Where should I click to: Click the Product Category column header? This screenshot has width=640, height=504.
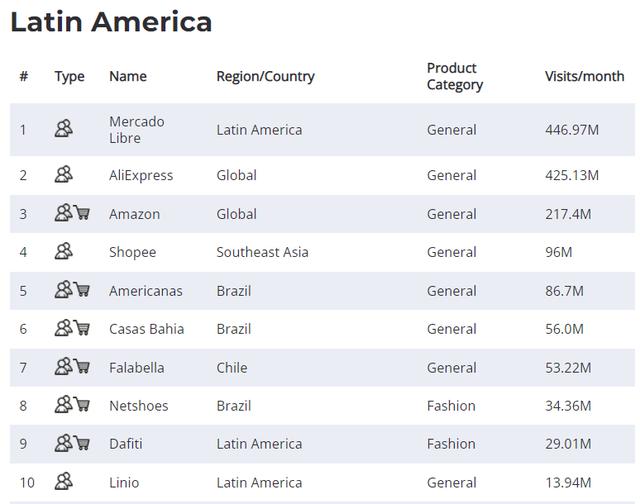coord(455,76)
